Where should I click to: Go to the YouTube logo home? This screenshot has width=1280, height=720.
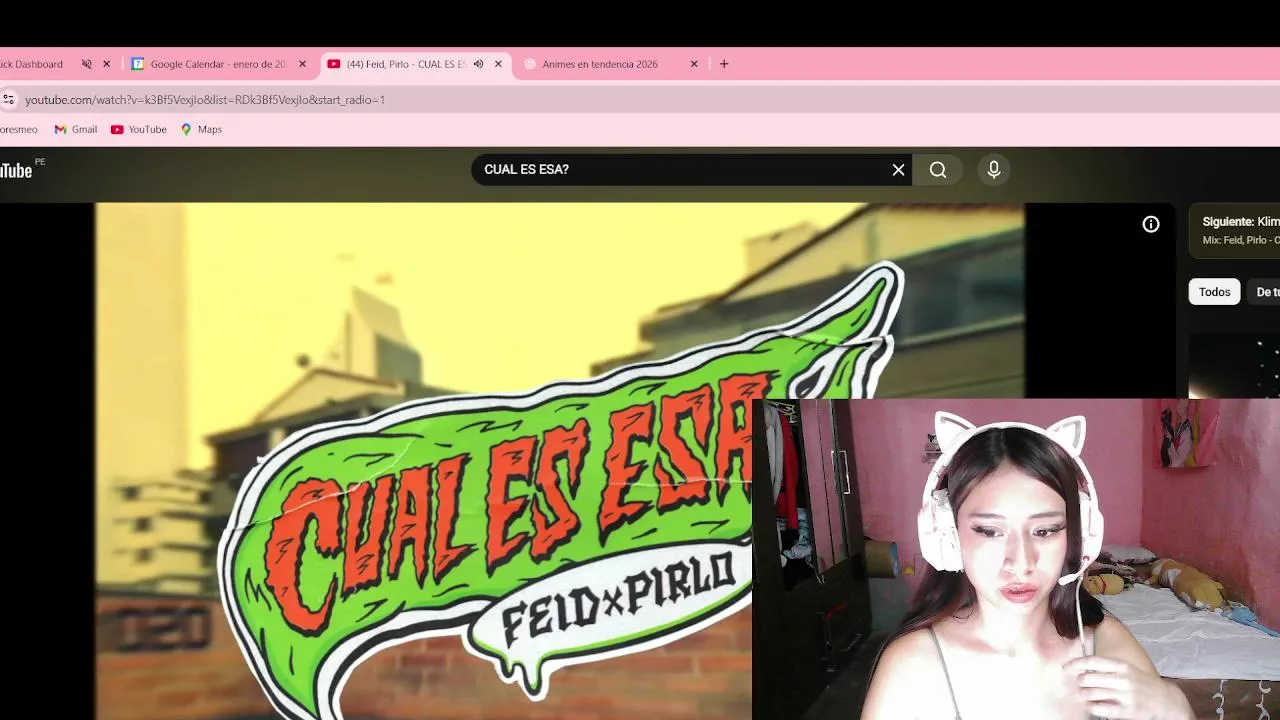(16, 170)
